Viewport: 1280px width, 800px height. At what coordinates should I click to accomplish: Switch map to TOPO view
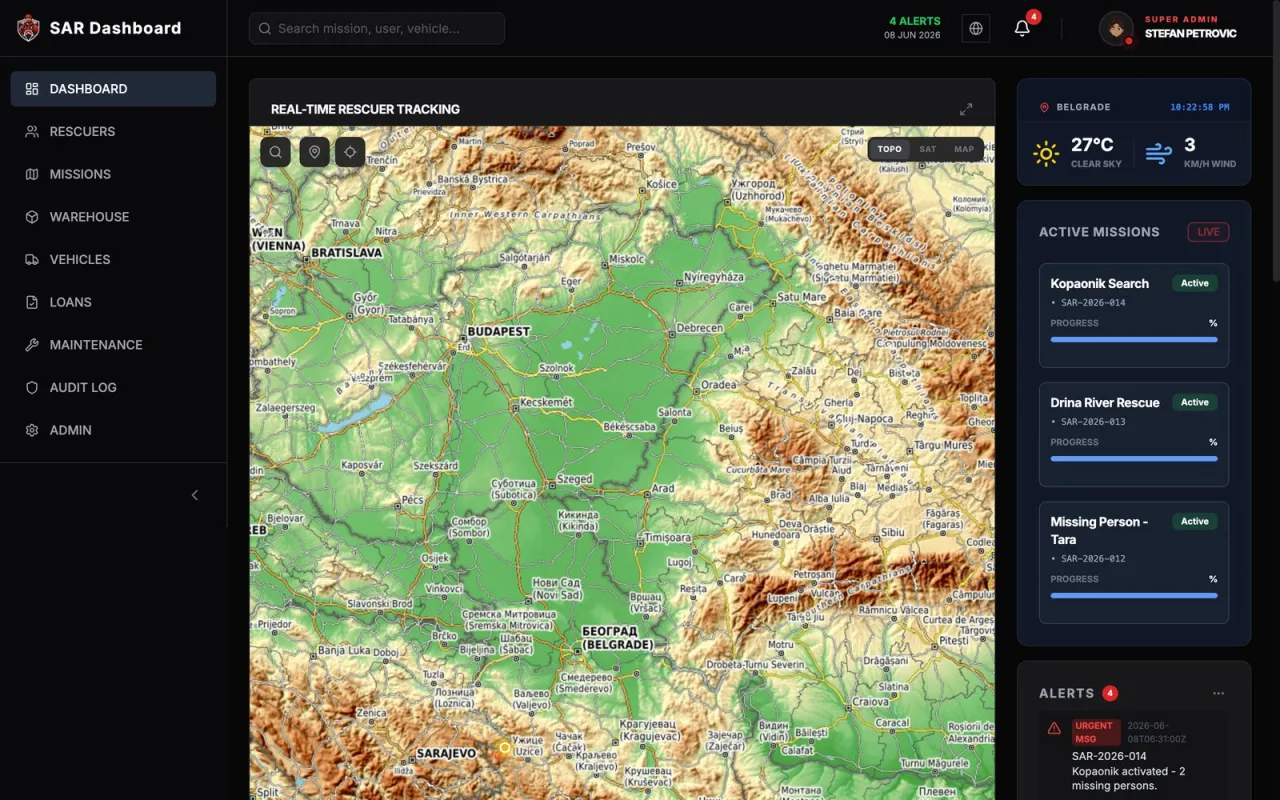pyautogui.click(x=889, y=149)
